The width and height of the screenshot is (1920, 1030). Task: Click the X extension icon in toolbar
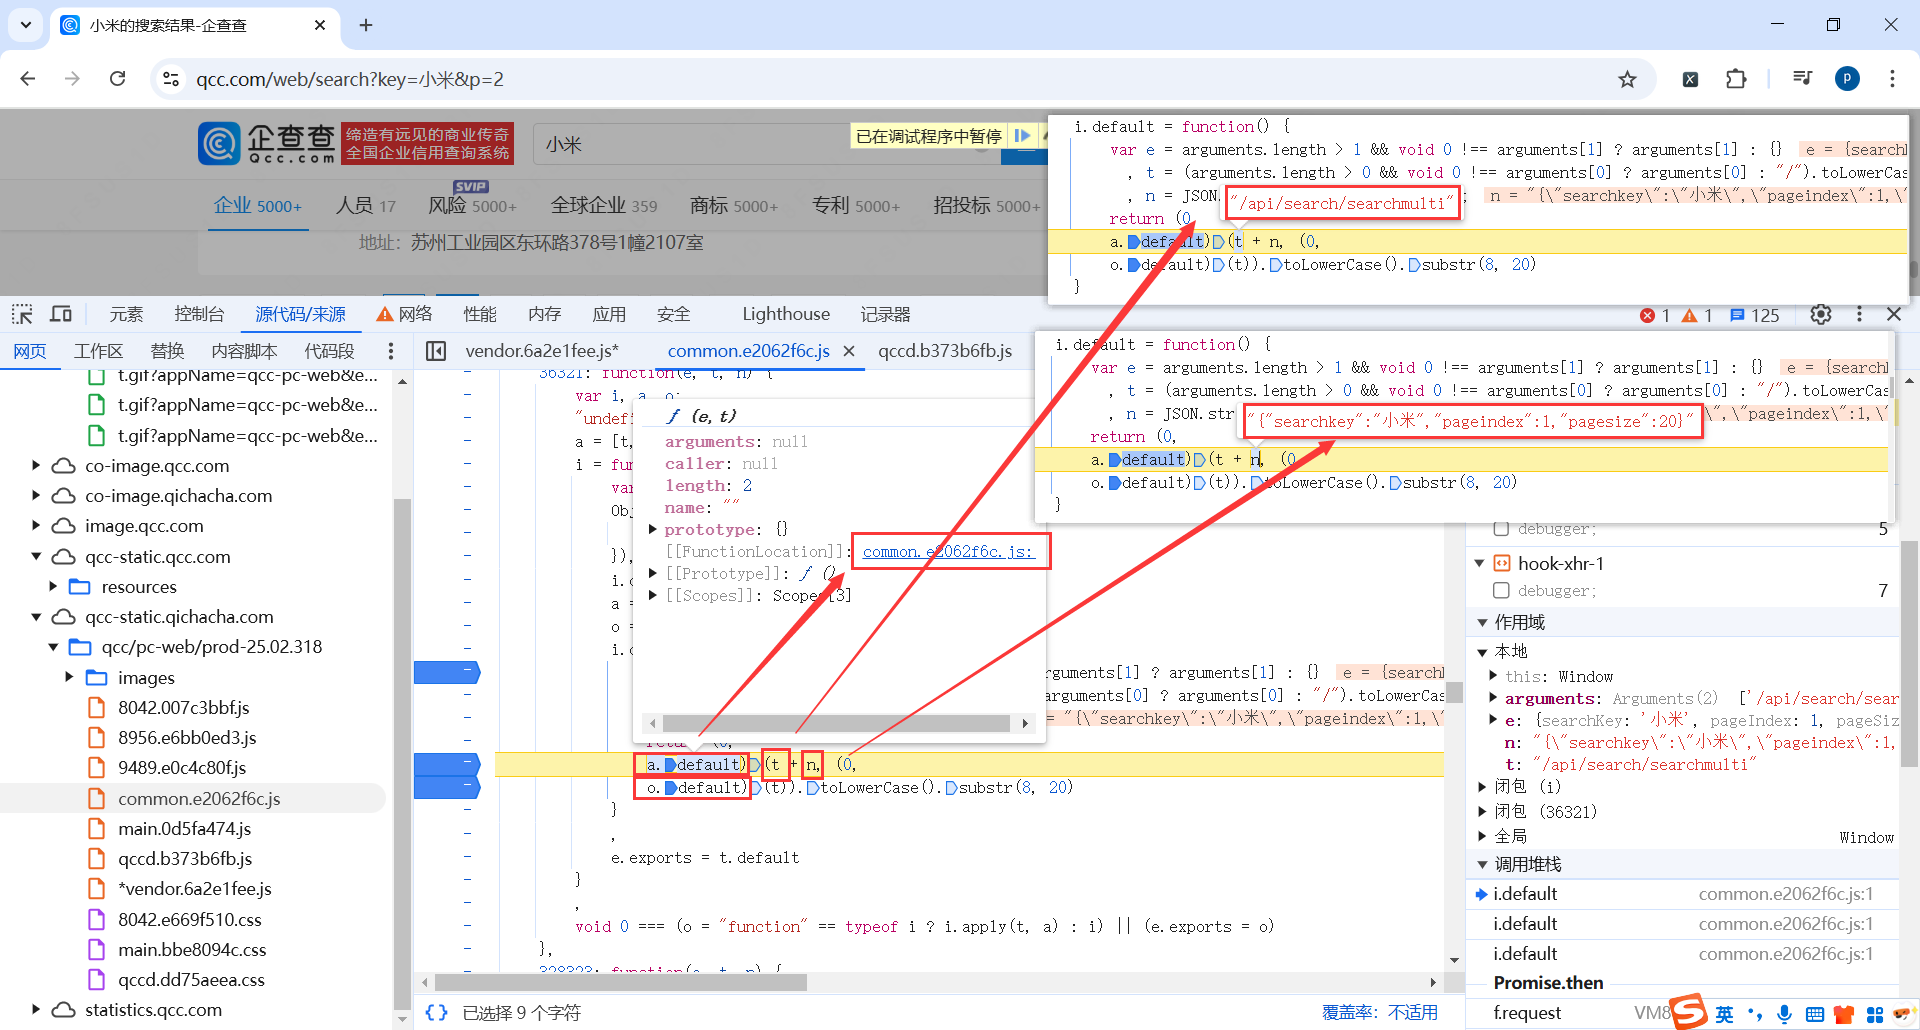click(1690, 79)
